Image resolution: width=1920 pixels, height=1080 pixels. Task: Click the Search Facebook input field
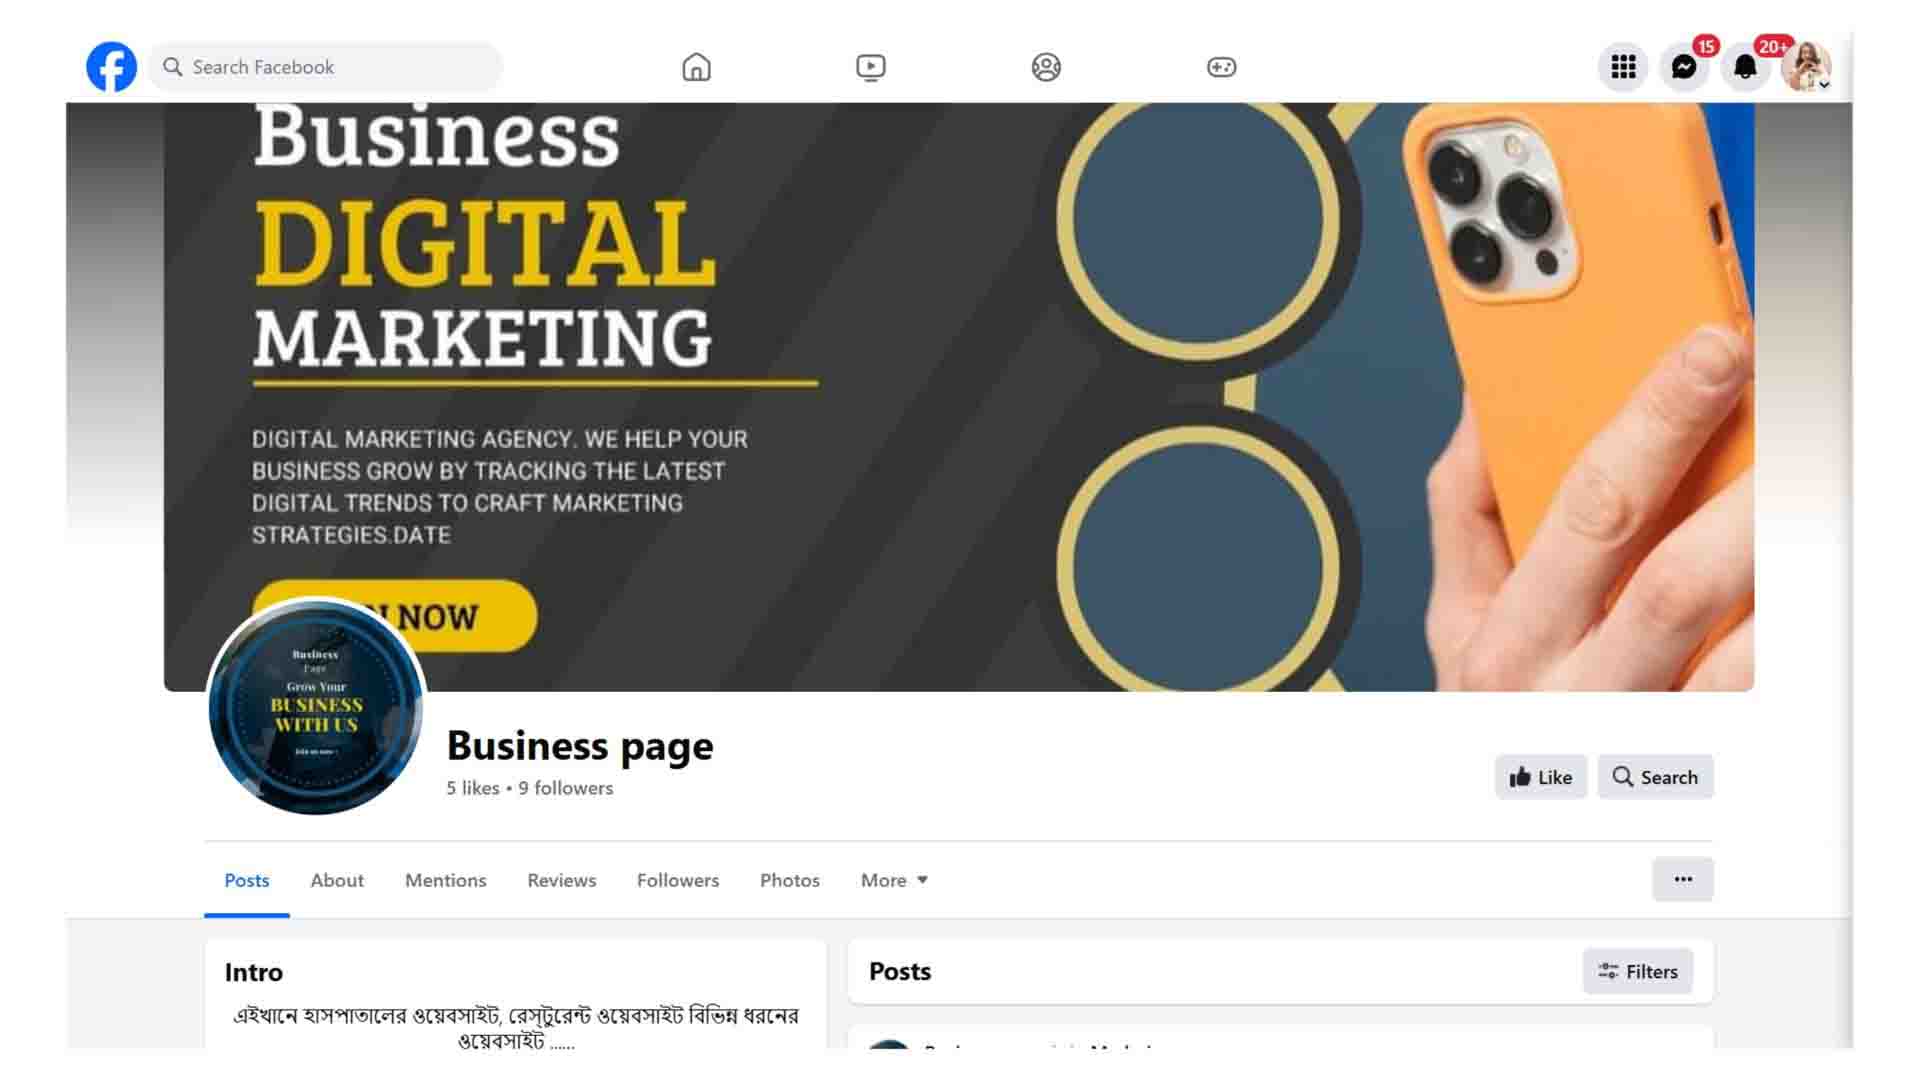pyautogui.click(x=326, y=67)
